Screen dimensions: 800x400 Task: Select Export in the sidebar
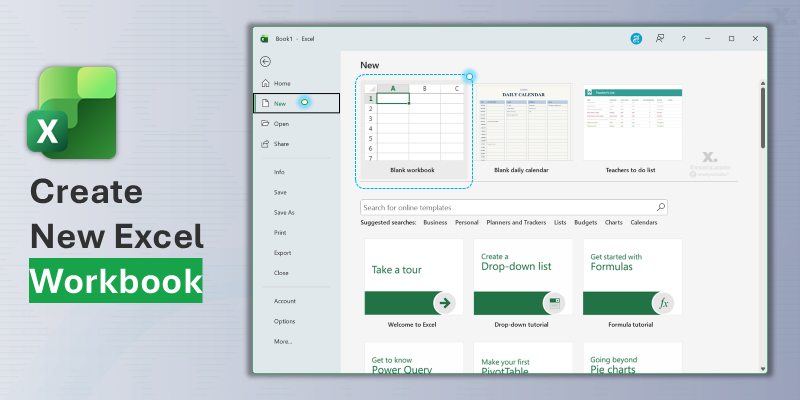282,252
